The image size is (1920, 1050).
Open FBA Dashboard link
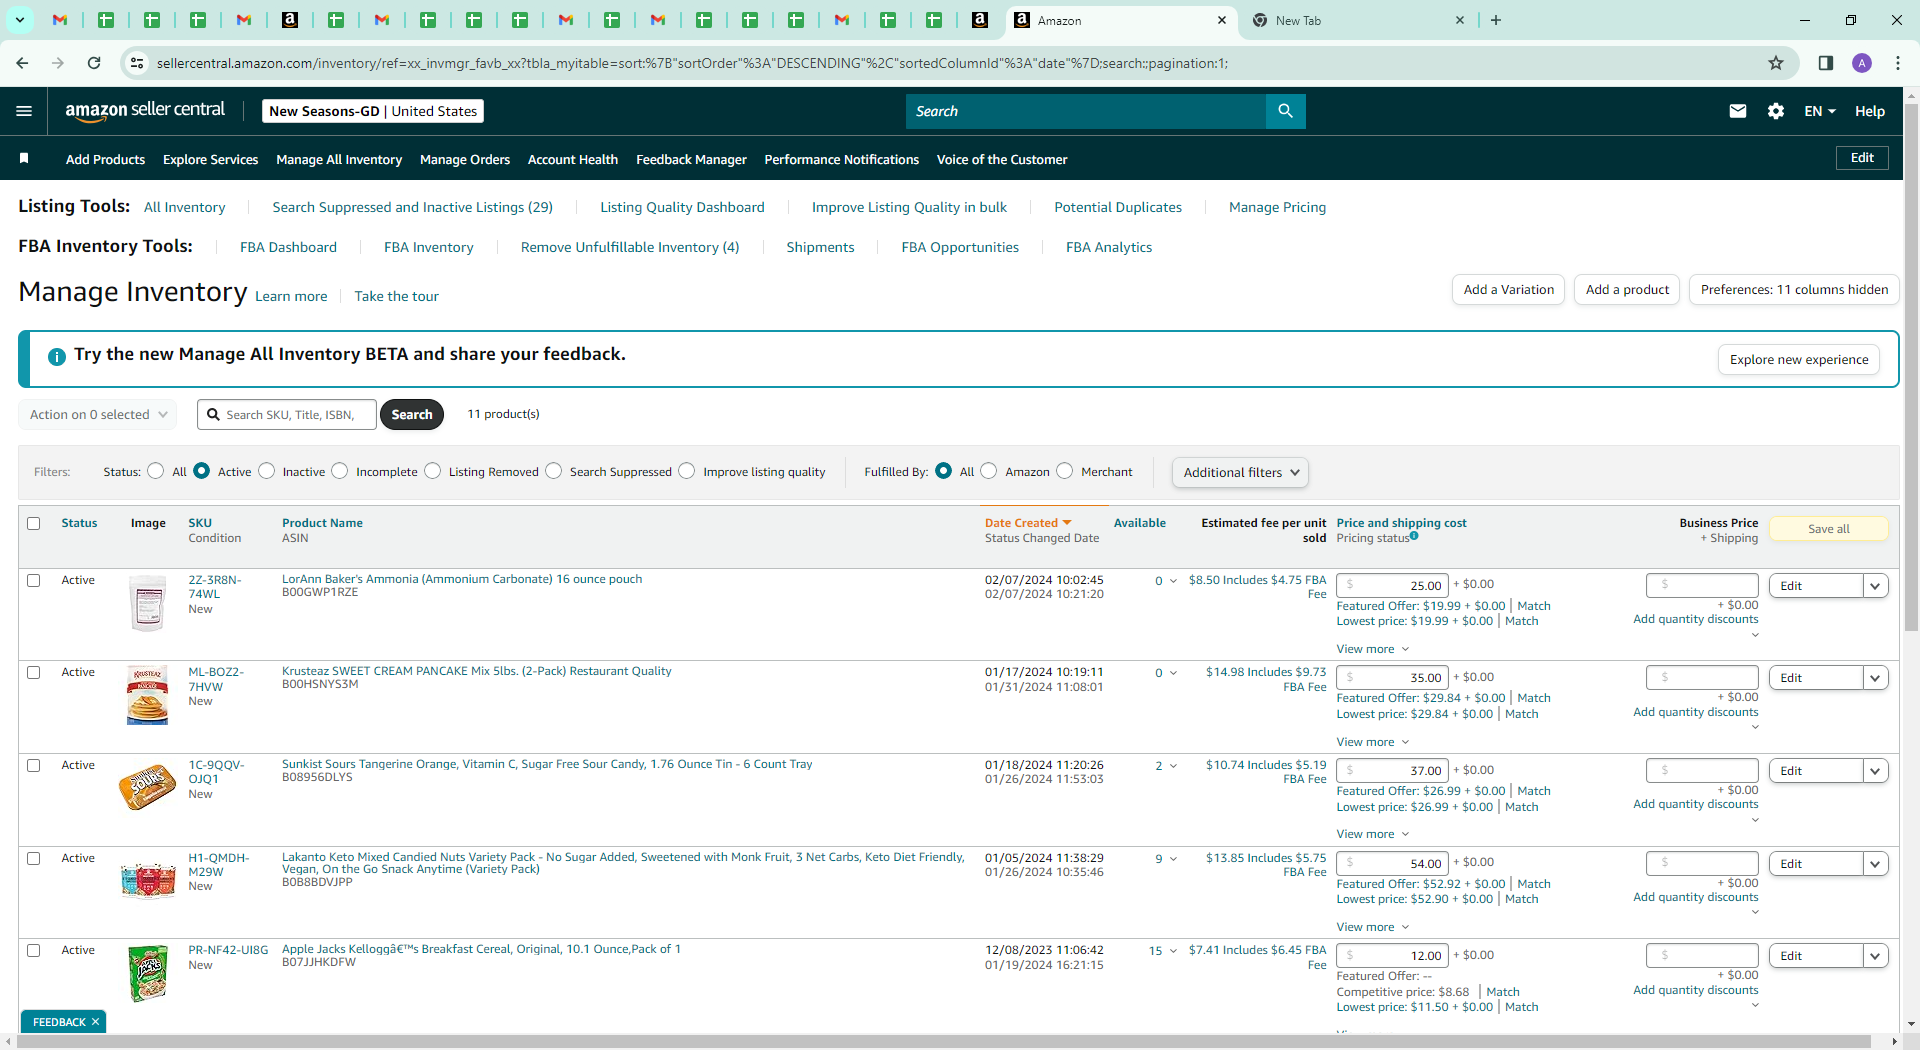(288, 247)
